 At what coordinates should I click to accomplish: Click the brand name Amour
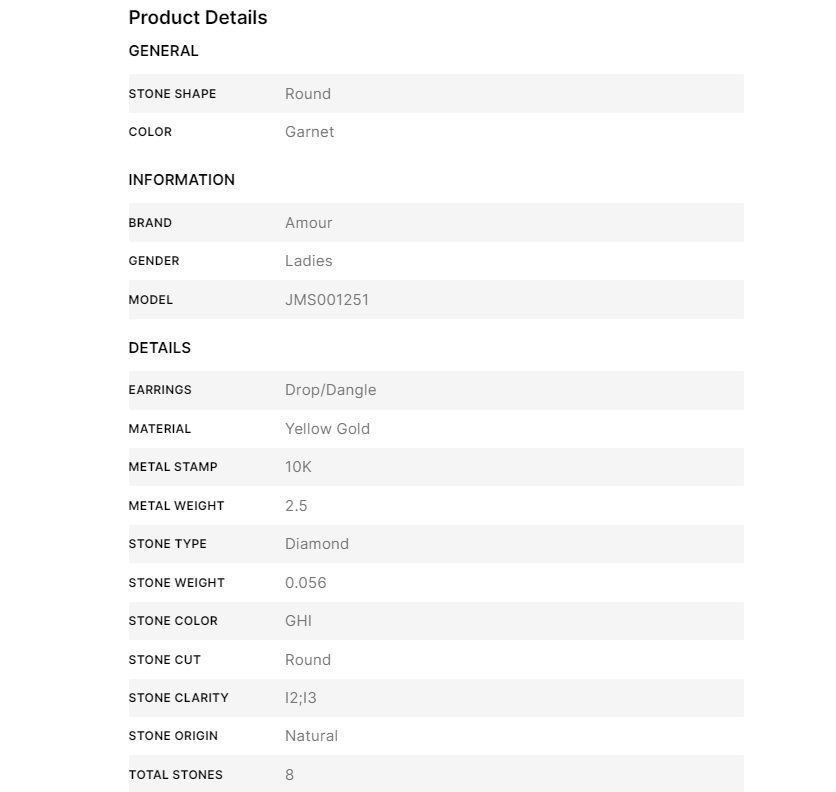coord(309,223)
